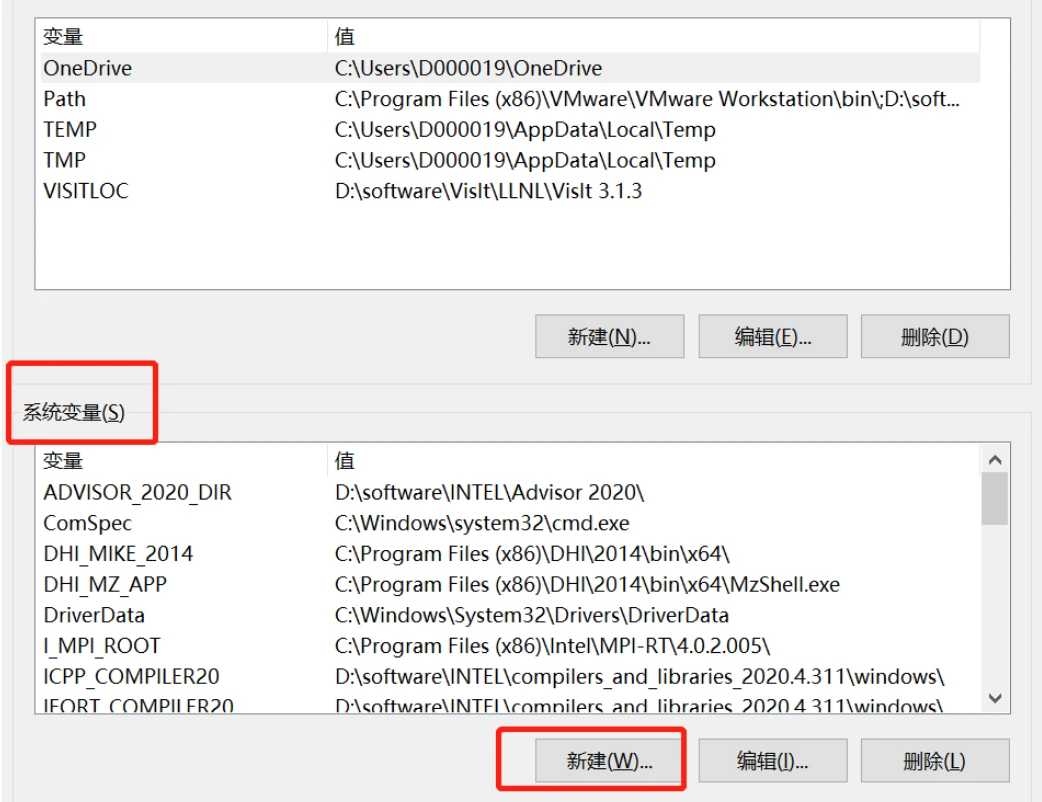Click the system variable 删除(L) button

click(935, 760)
